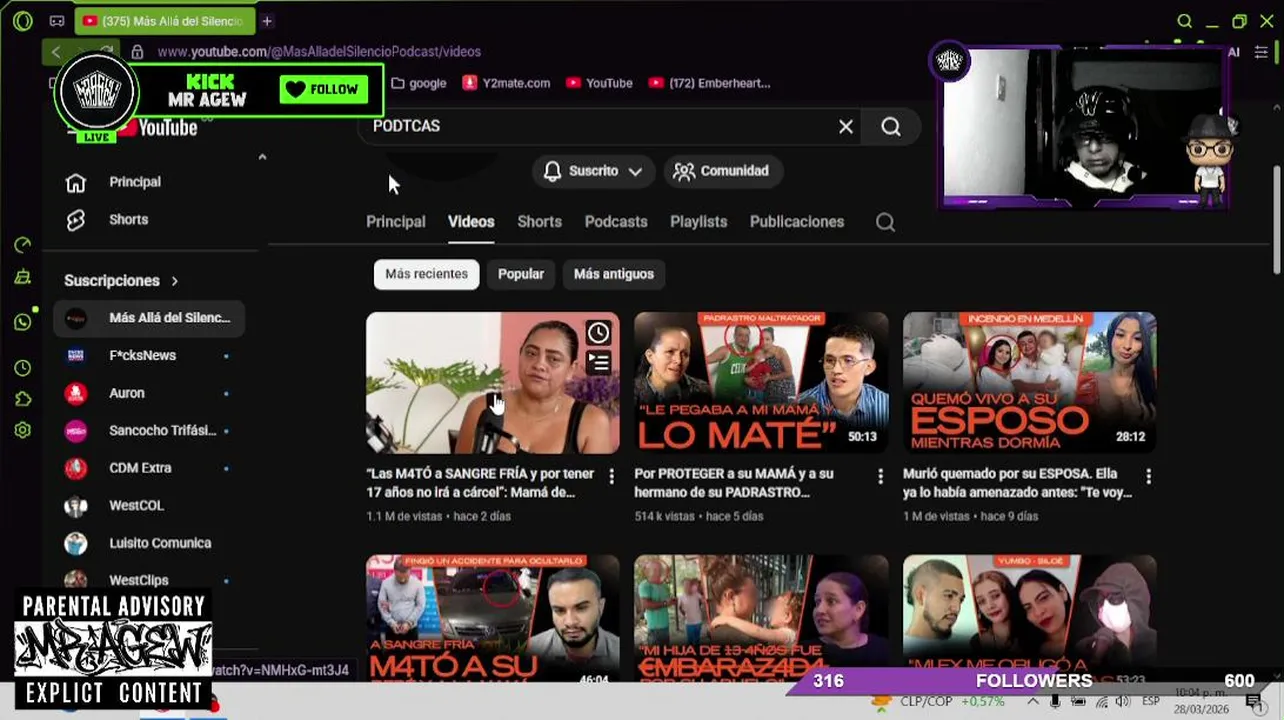Image resolution: width=1284 pixels, height=720 pixels.
Task: Select the Videos channel tab
Action: pos(471,222)
